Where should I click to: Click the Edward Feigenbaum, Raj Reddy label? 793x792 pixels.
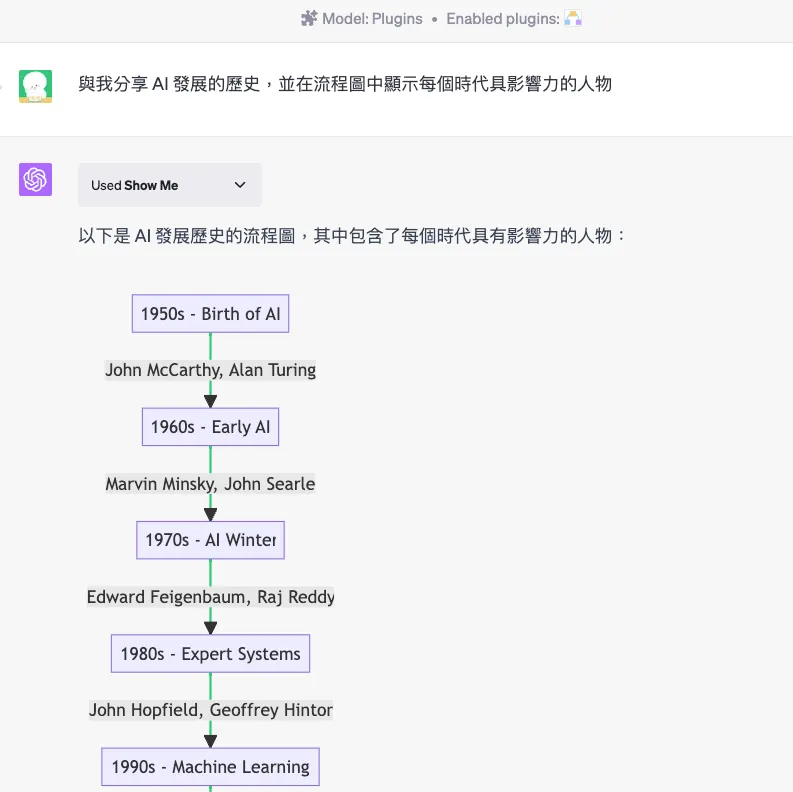tap(210, 597)
